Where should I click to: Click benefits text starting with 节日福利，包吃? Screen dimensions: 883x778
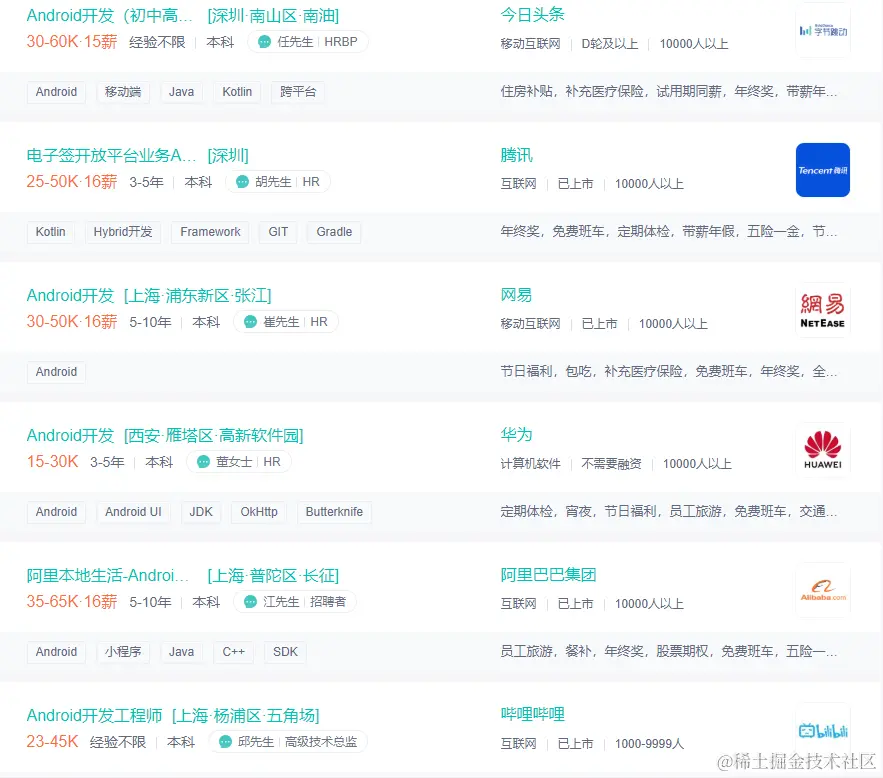click(668, 372)
